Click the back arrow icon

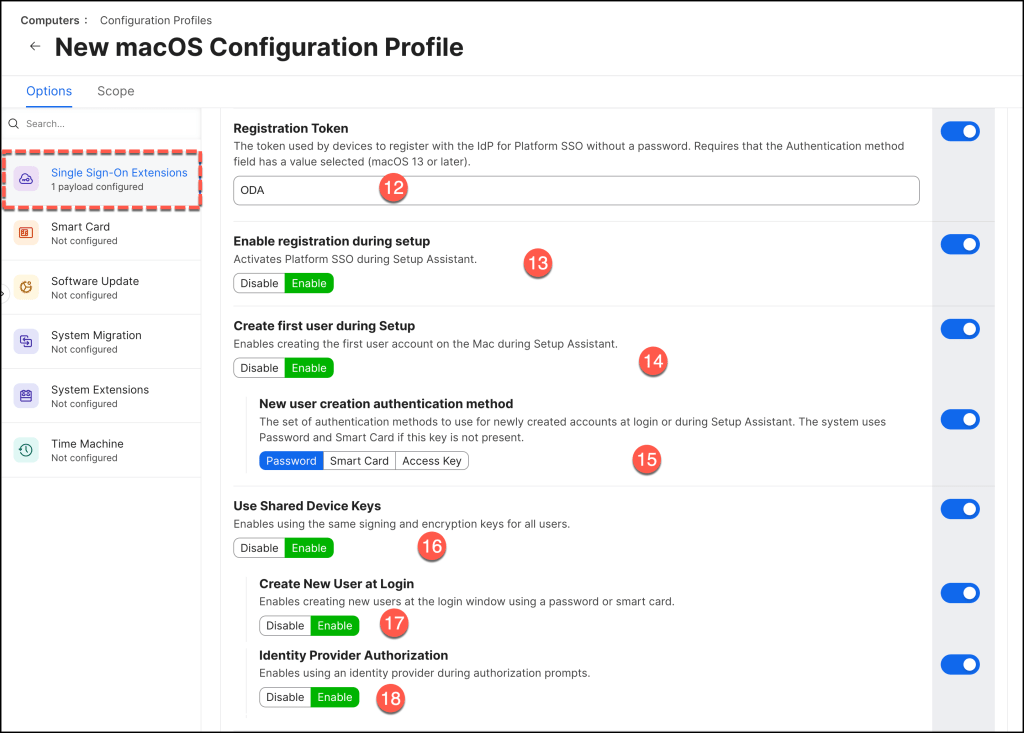pos(35,47)
